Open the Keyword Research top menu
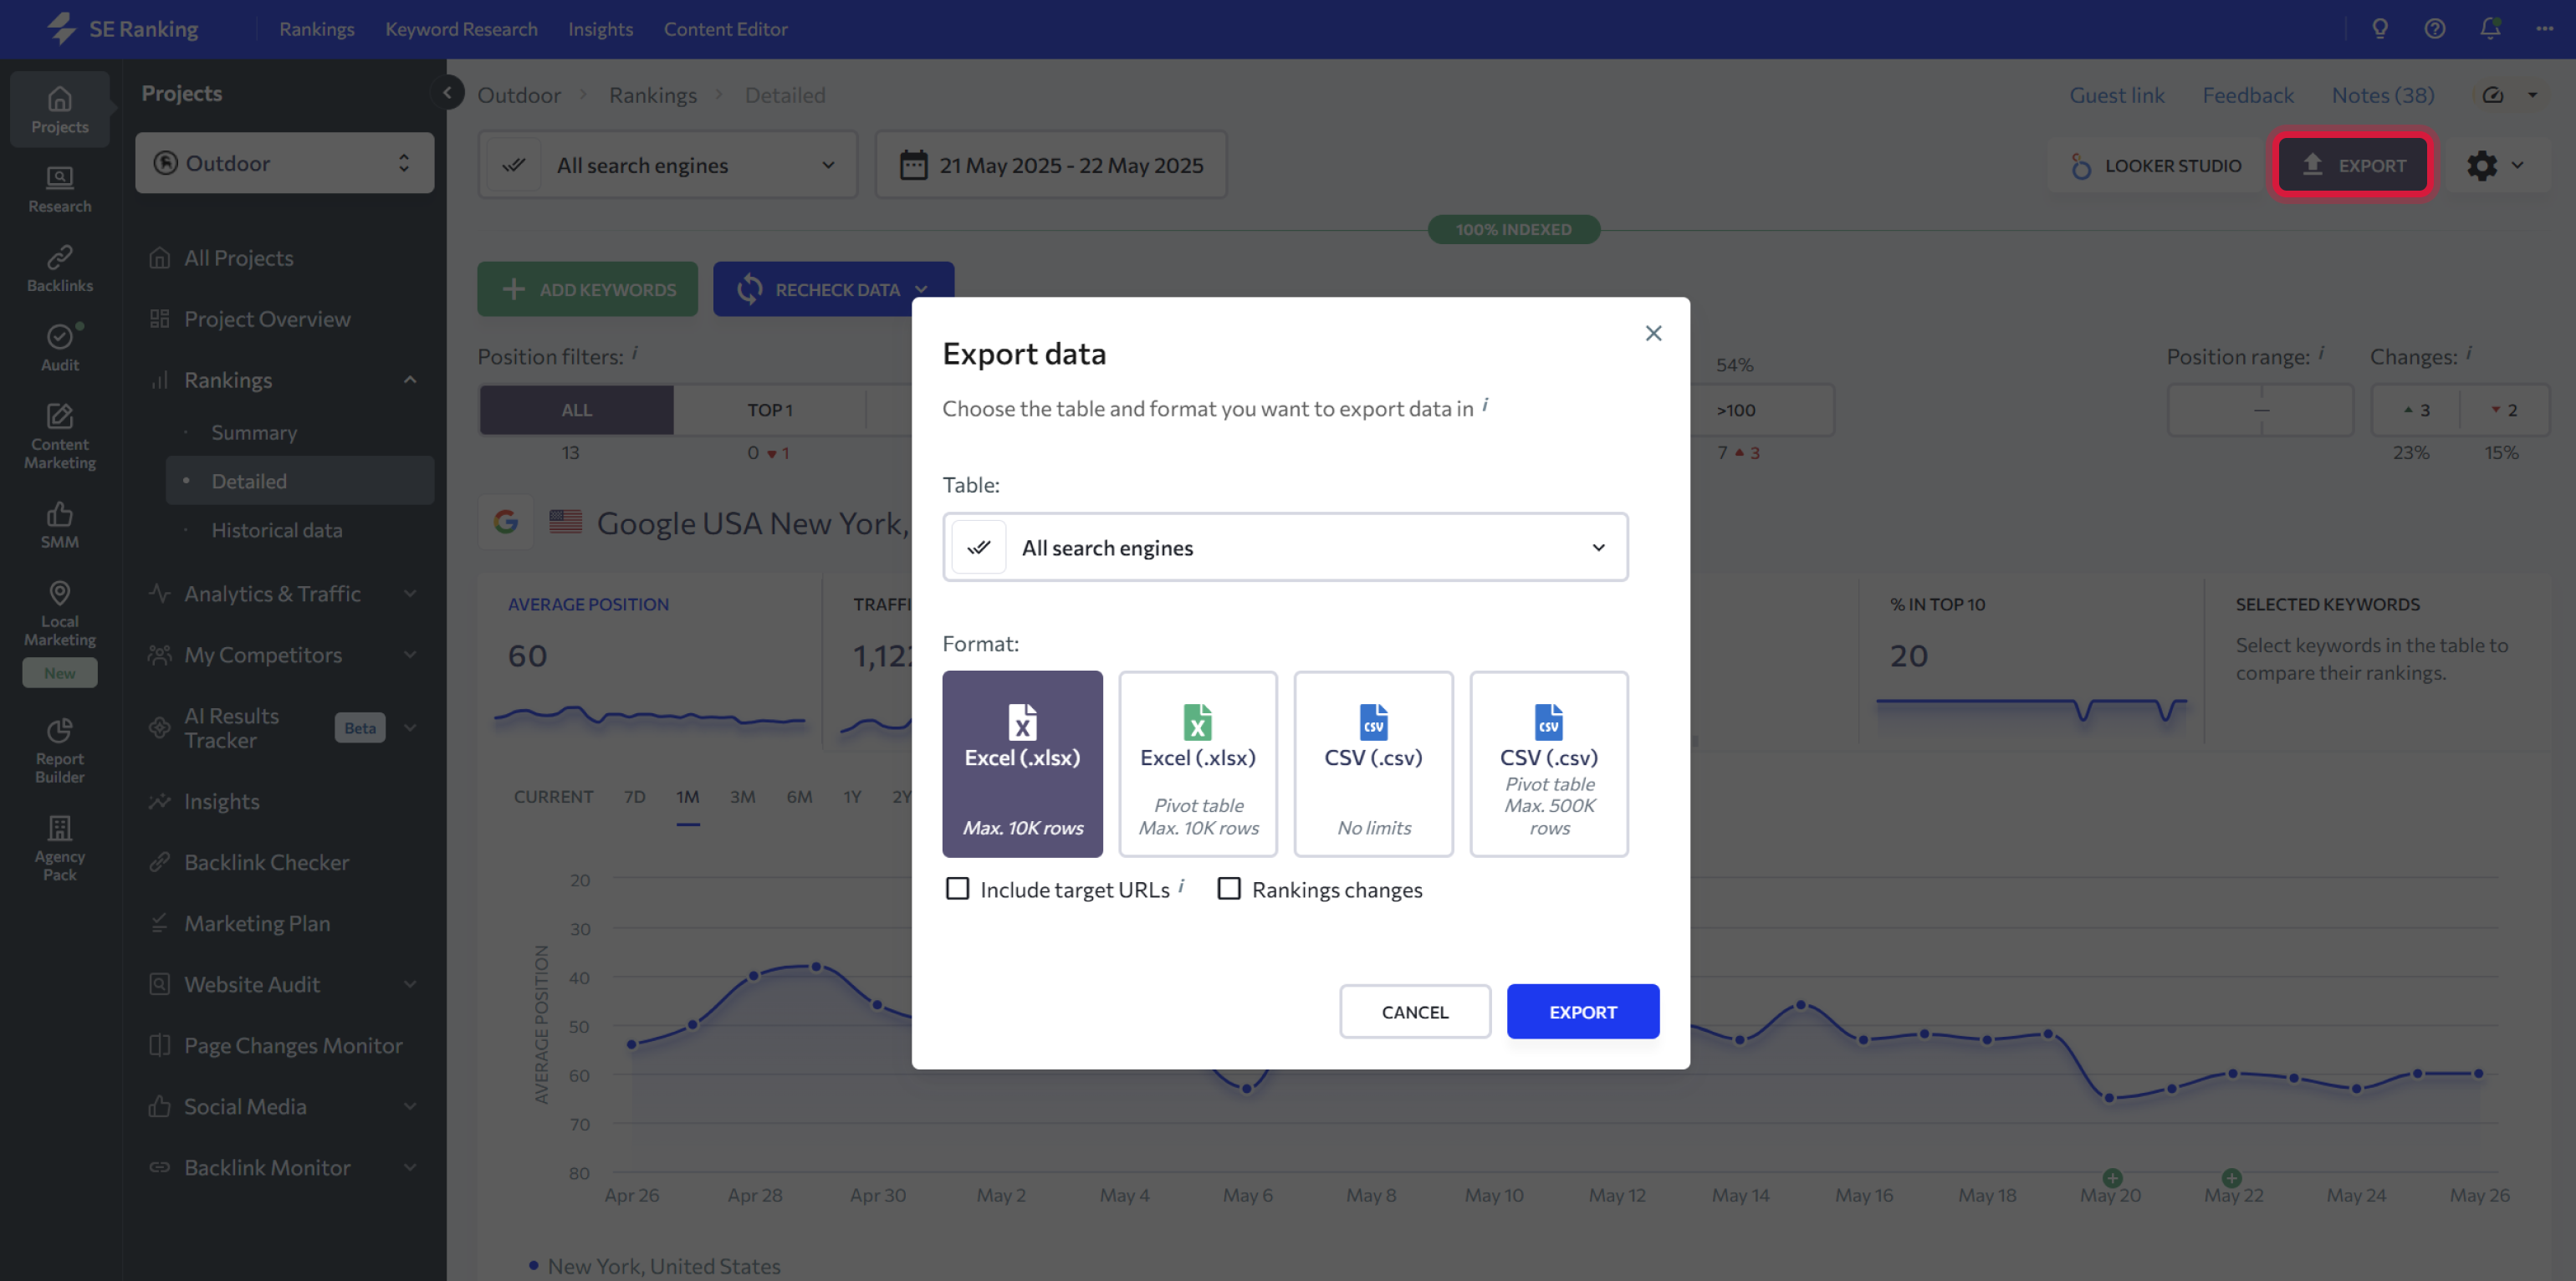Screen dimensions: 2576x1281 point(461,29)
